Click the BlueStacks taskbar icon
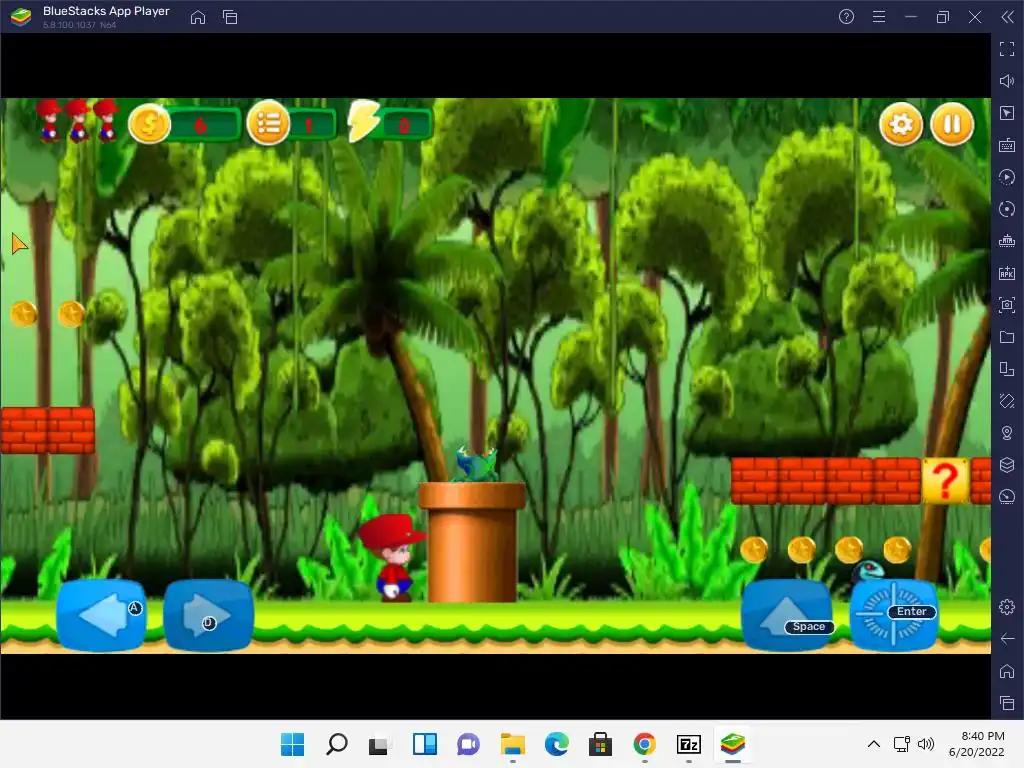The image size is (1024, 768). point(733,744)
